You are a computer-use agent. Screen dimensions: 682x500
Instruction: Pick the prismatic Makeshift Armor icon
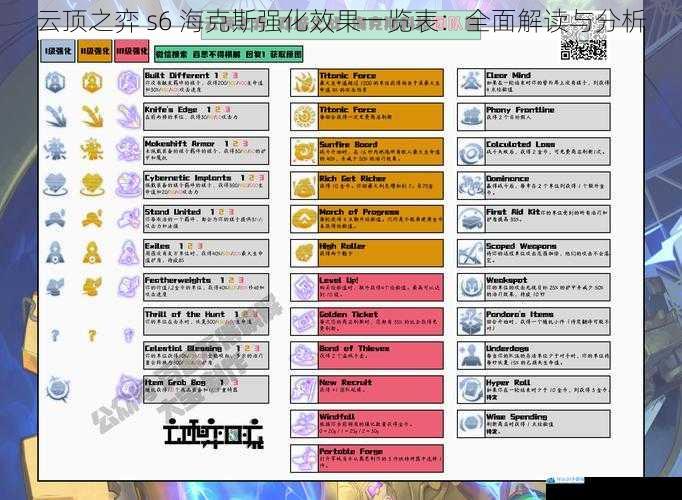(x=128, y=150)
